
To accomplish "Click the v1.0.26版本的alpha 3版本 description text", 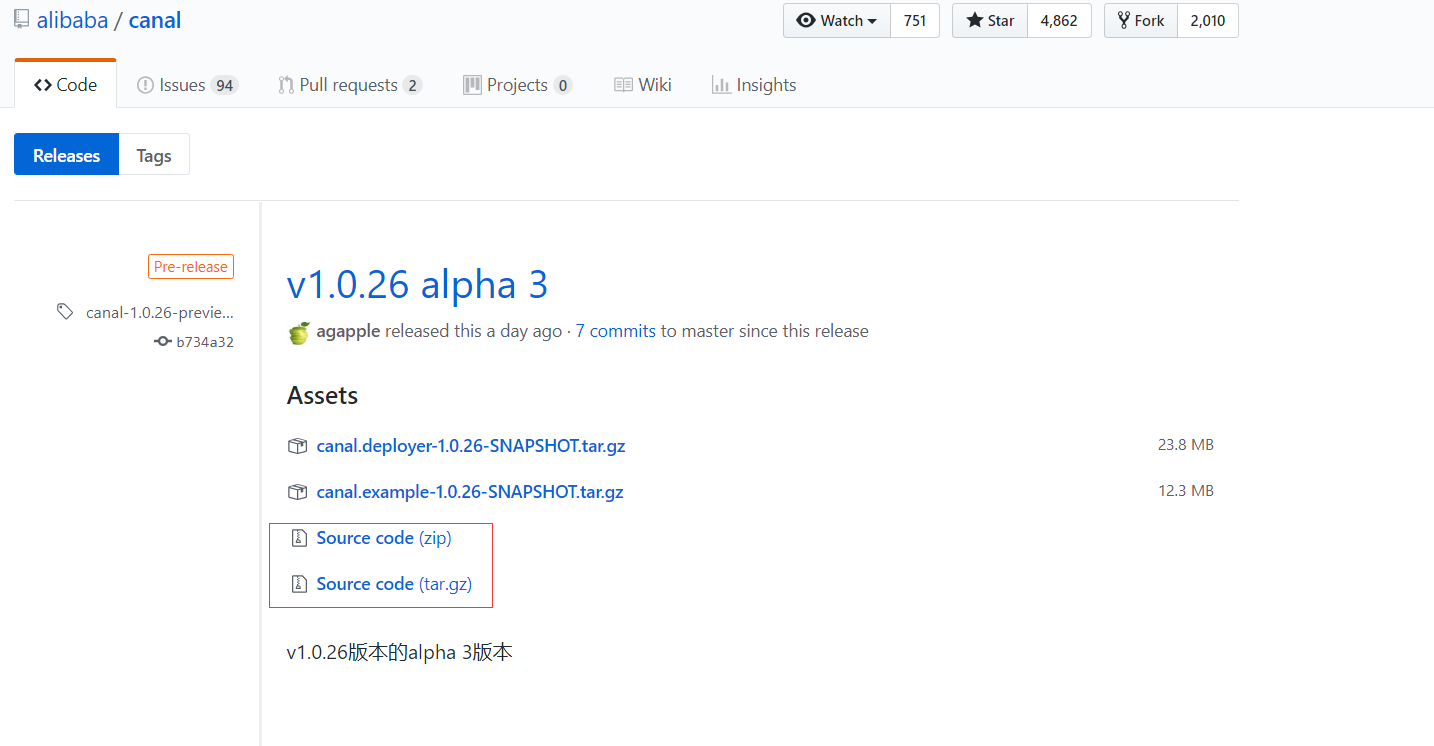I will (400, 653).
